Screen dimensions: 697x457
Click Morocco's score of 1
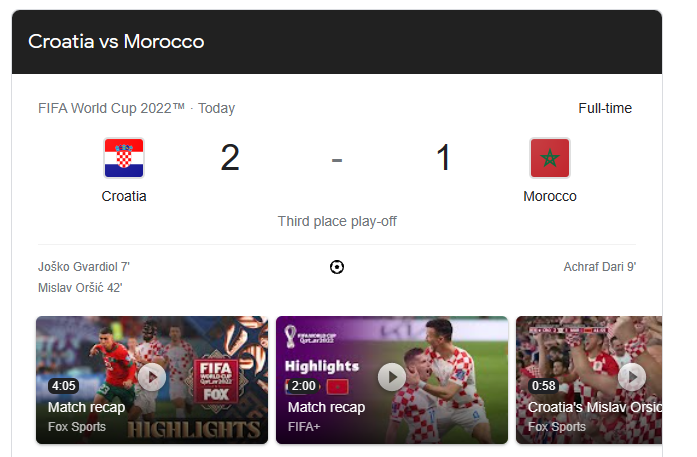tap(444, 158)
